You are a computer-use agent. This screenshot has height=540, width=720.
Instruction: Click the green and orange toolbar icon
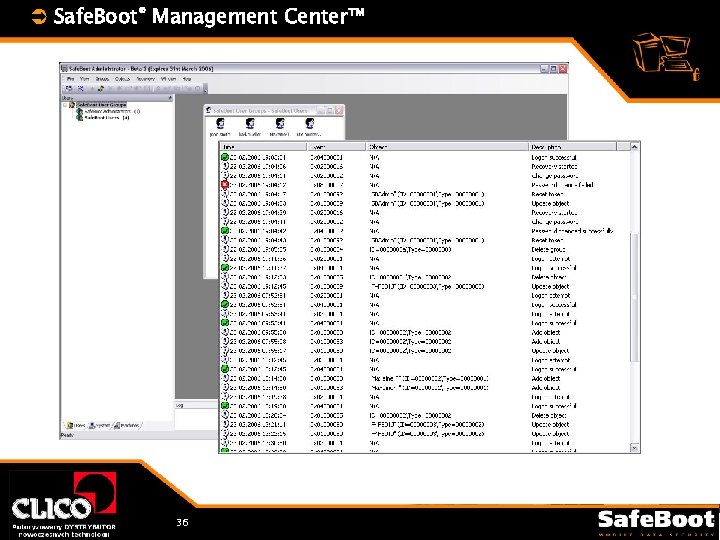click(x=101, y=88)
